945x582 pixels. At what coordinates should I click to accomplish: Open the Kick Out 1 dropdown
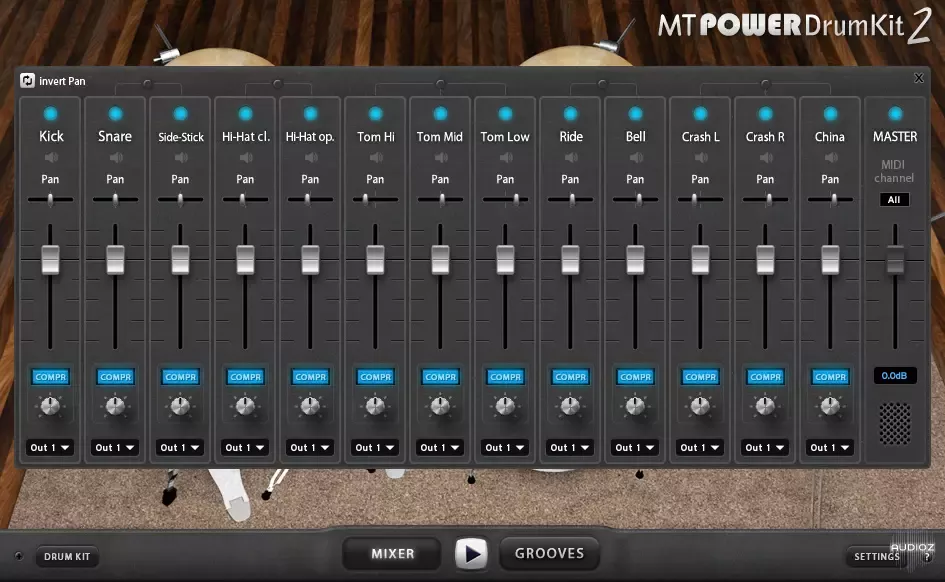point(50,448)
